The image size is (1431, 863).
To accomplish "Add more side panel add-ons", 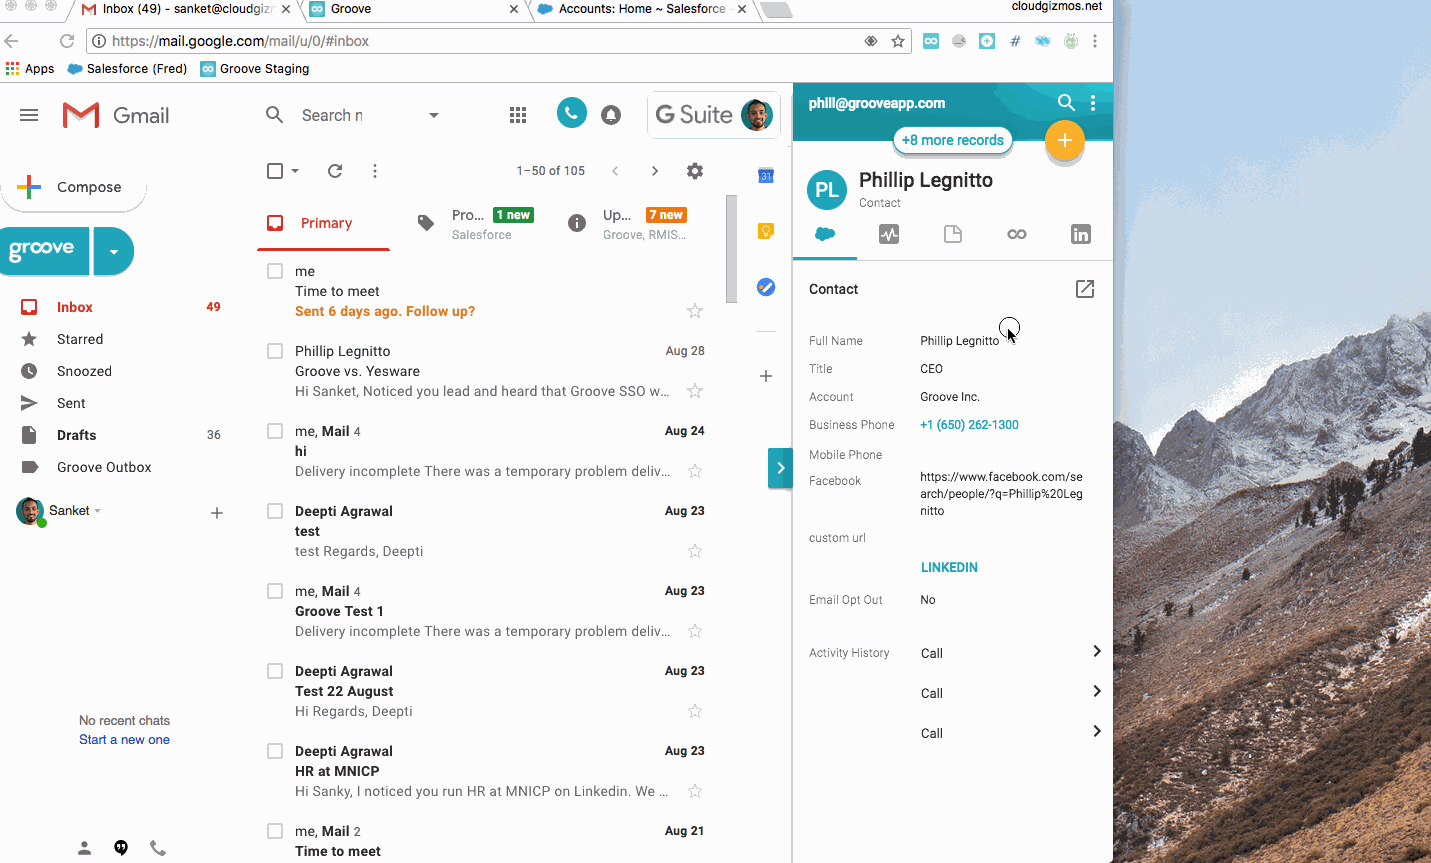I will click(766, 376).
